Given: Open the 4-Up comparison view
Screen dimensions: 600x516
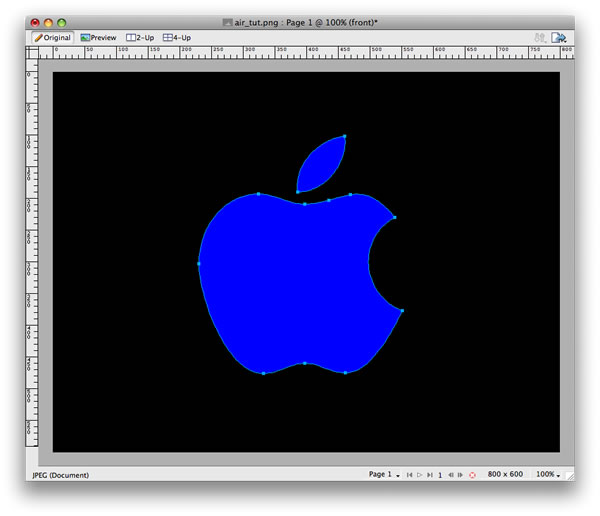Looking at the screenshot, I should click(x=177, y=38).
